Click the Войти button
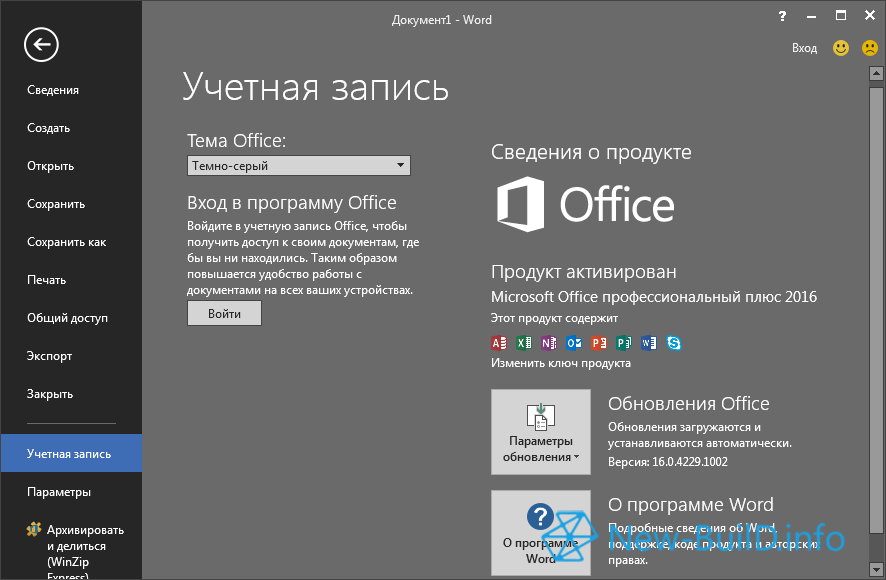The image size is (886, 580). [224, 313]
